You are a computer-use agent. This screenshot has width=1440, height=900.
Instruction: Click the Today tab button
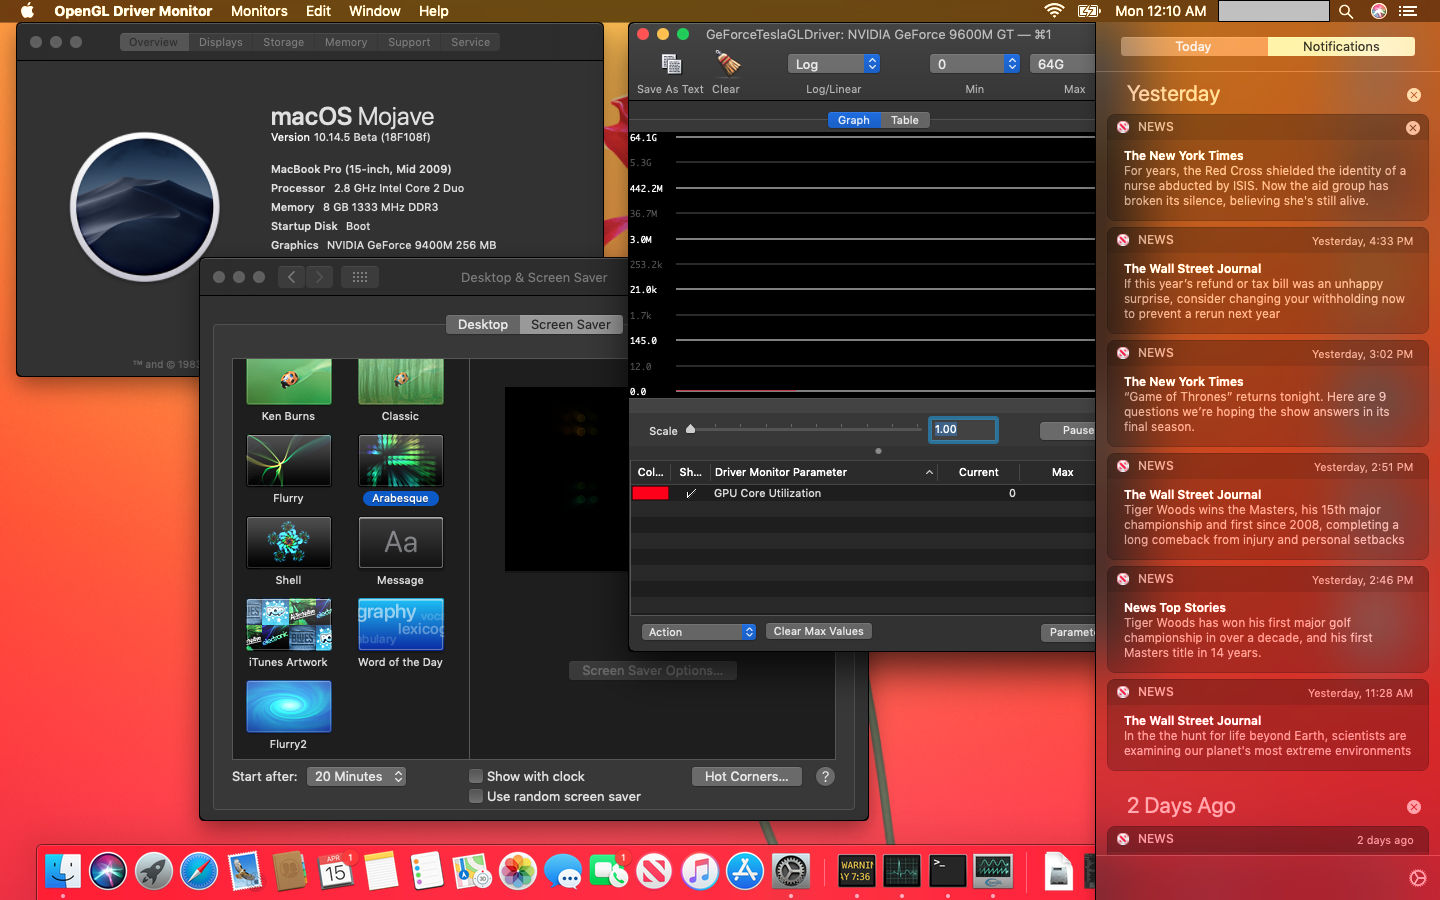coord(1193,46)
